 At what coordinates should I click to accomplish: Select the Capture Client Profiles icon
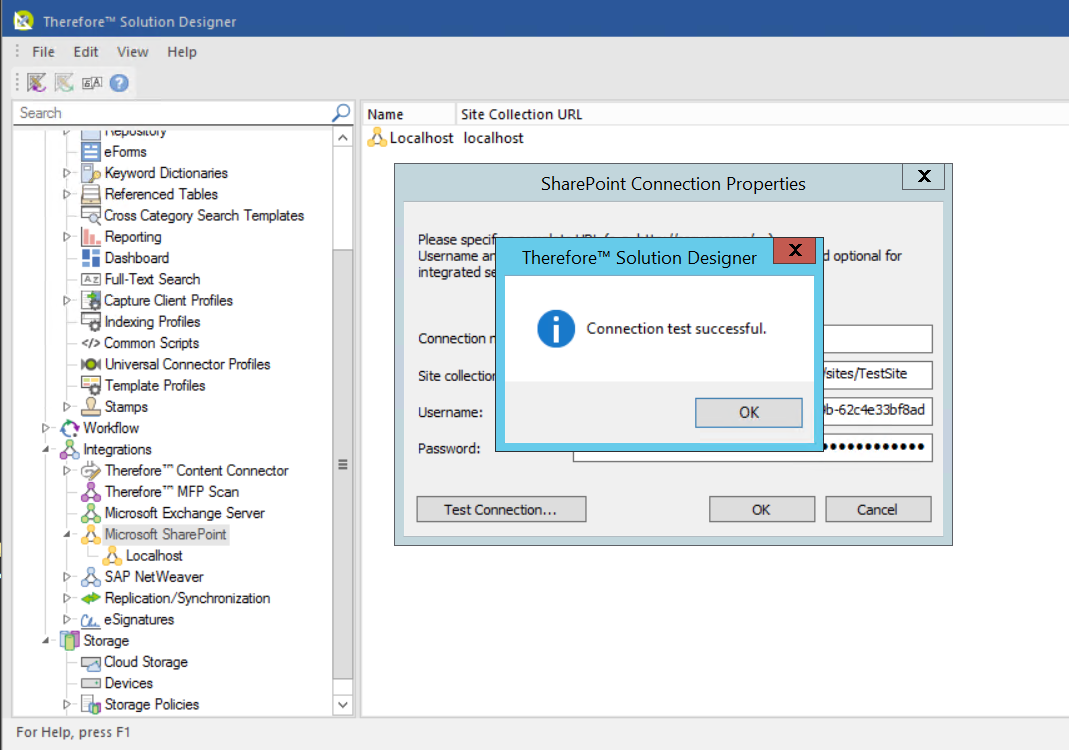pyautogui.click(x=91, y=300)
